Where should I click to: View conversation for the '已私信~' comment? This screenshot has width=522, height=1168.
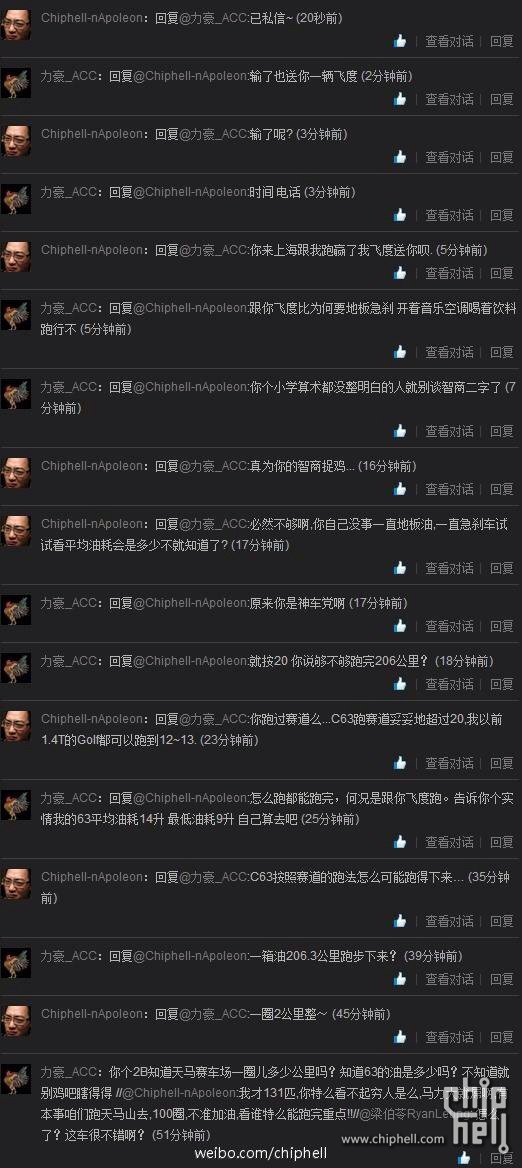point(449,41)
